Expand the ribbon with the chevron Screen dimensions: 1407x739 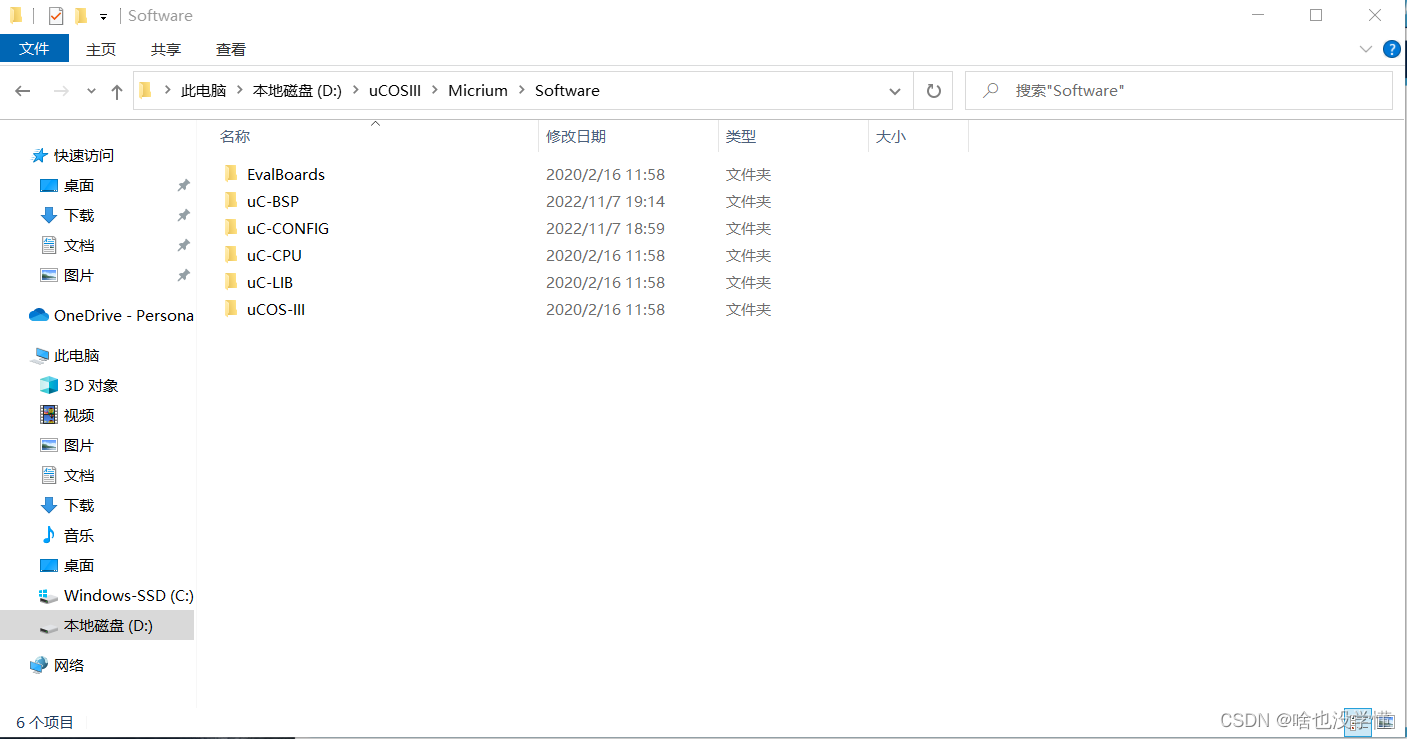click(1366, 49)
